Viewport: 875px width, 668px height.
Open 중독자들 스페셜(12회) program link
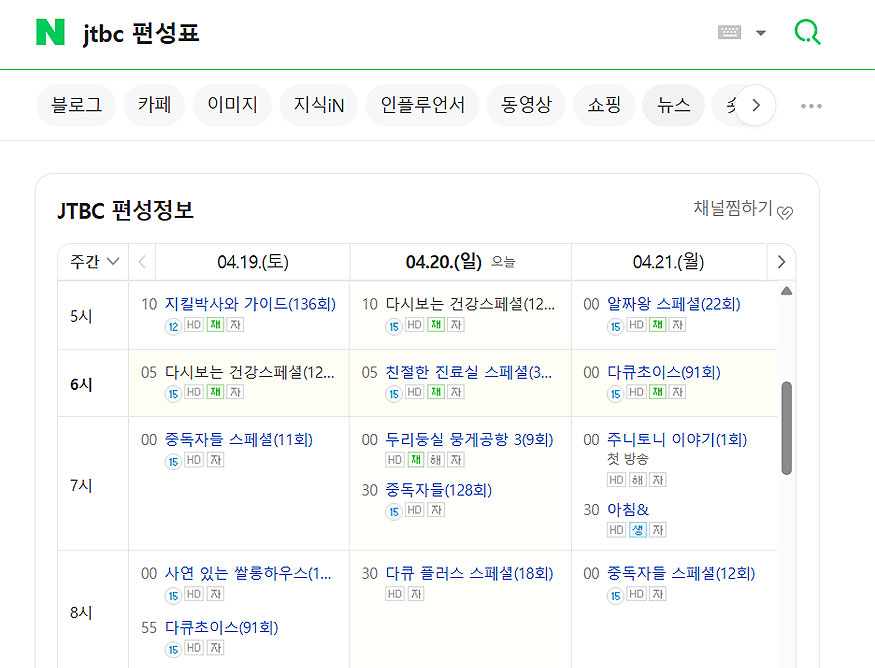coord(681,574)
